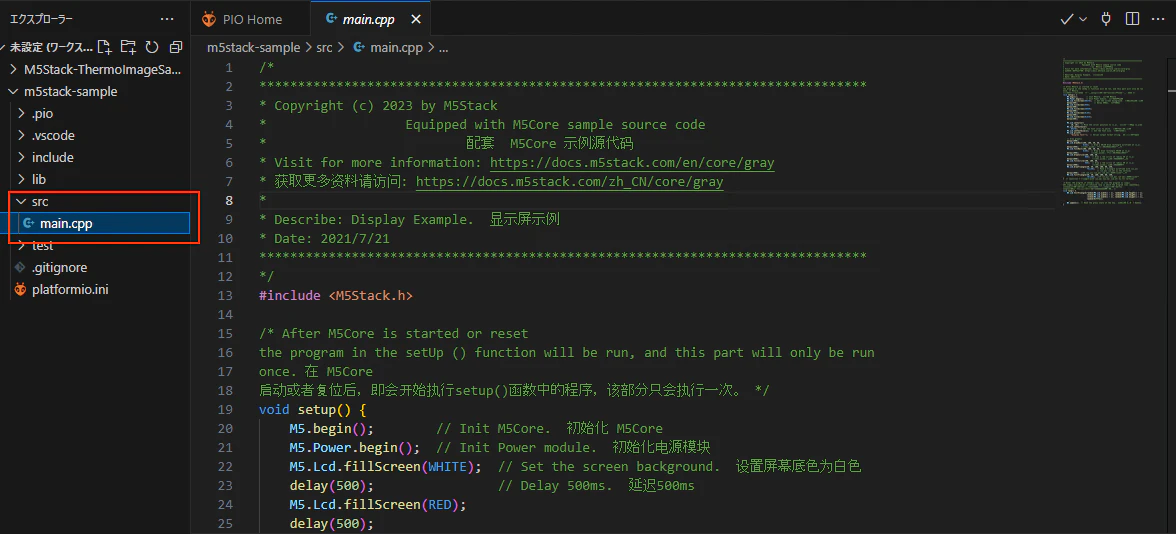Click the New Folder icon in Explorer

128,46
